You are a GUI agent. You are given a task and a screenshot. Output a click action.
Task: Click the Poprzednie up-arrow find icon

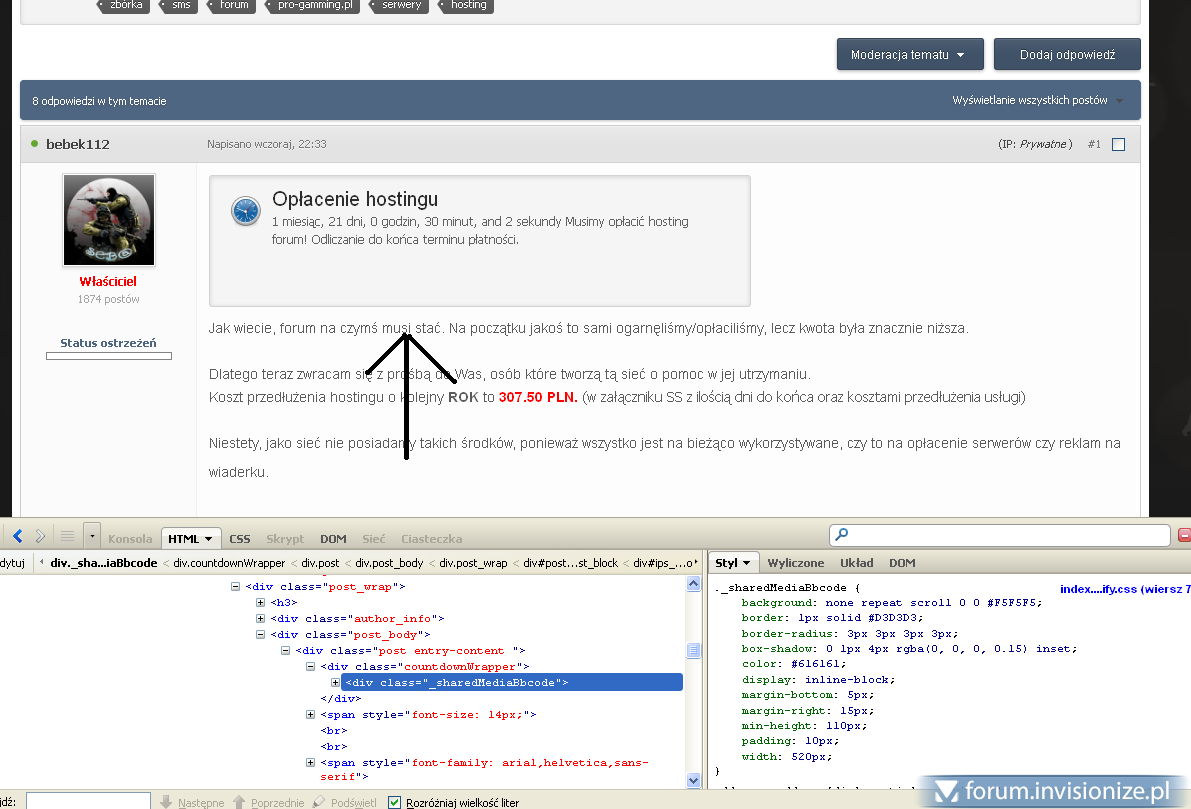coord(239,802)
